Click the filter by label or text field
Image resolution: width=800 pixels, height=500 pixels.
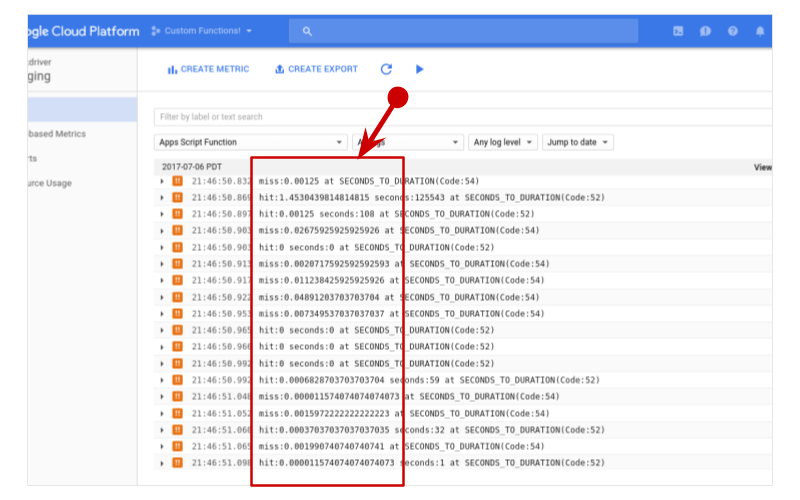[460, 117]
